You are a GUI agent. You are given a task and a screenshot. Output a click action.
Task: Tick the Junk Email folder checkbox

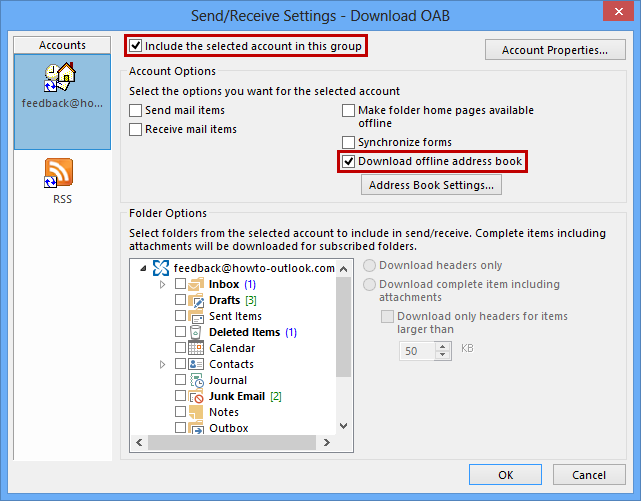tap(180, 396)
